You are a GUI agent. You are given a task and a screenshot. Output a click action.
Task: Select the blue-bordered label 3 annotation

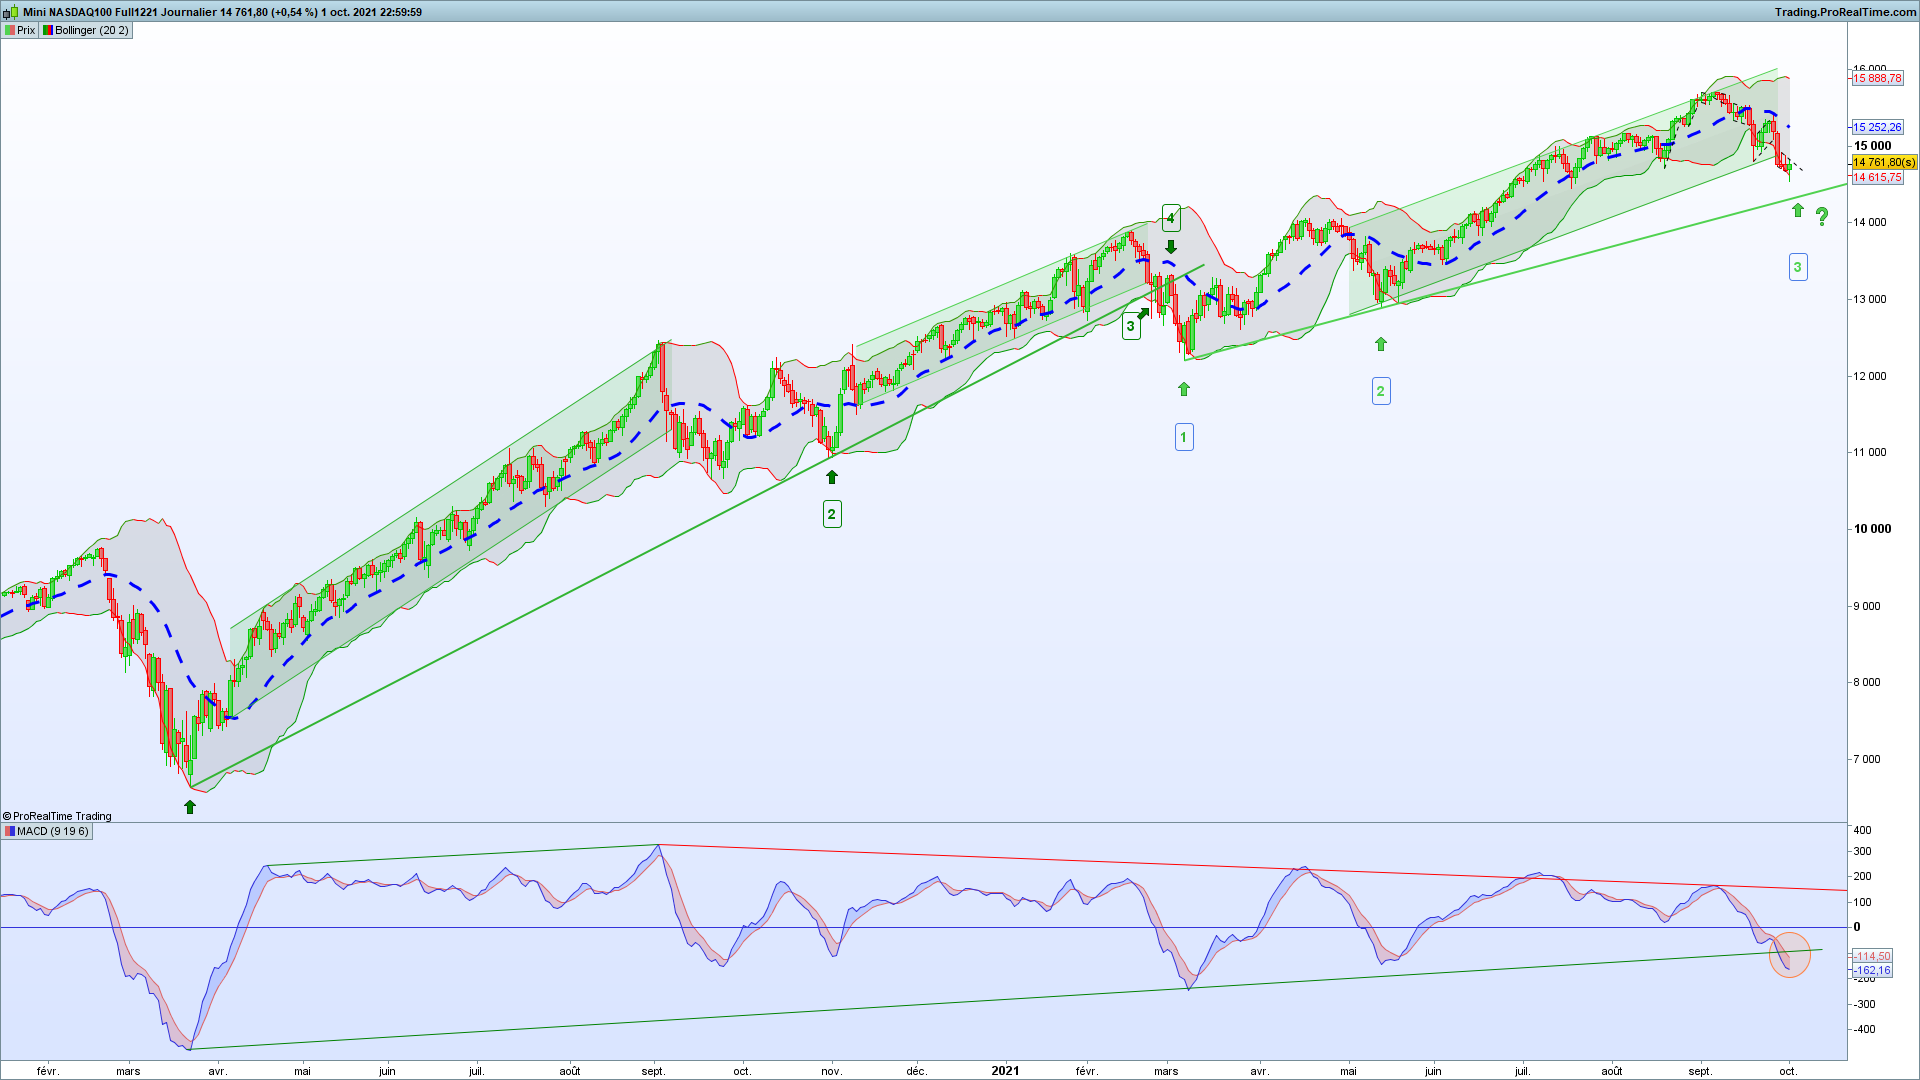pyautogui.click(x=1798, y=267)
